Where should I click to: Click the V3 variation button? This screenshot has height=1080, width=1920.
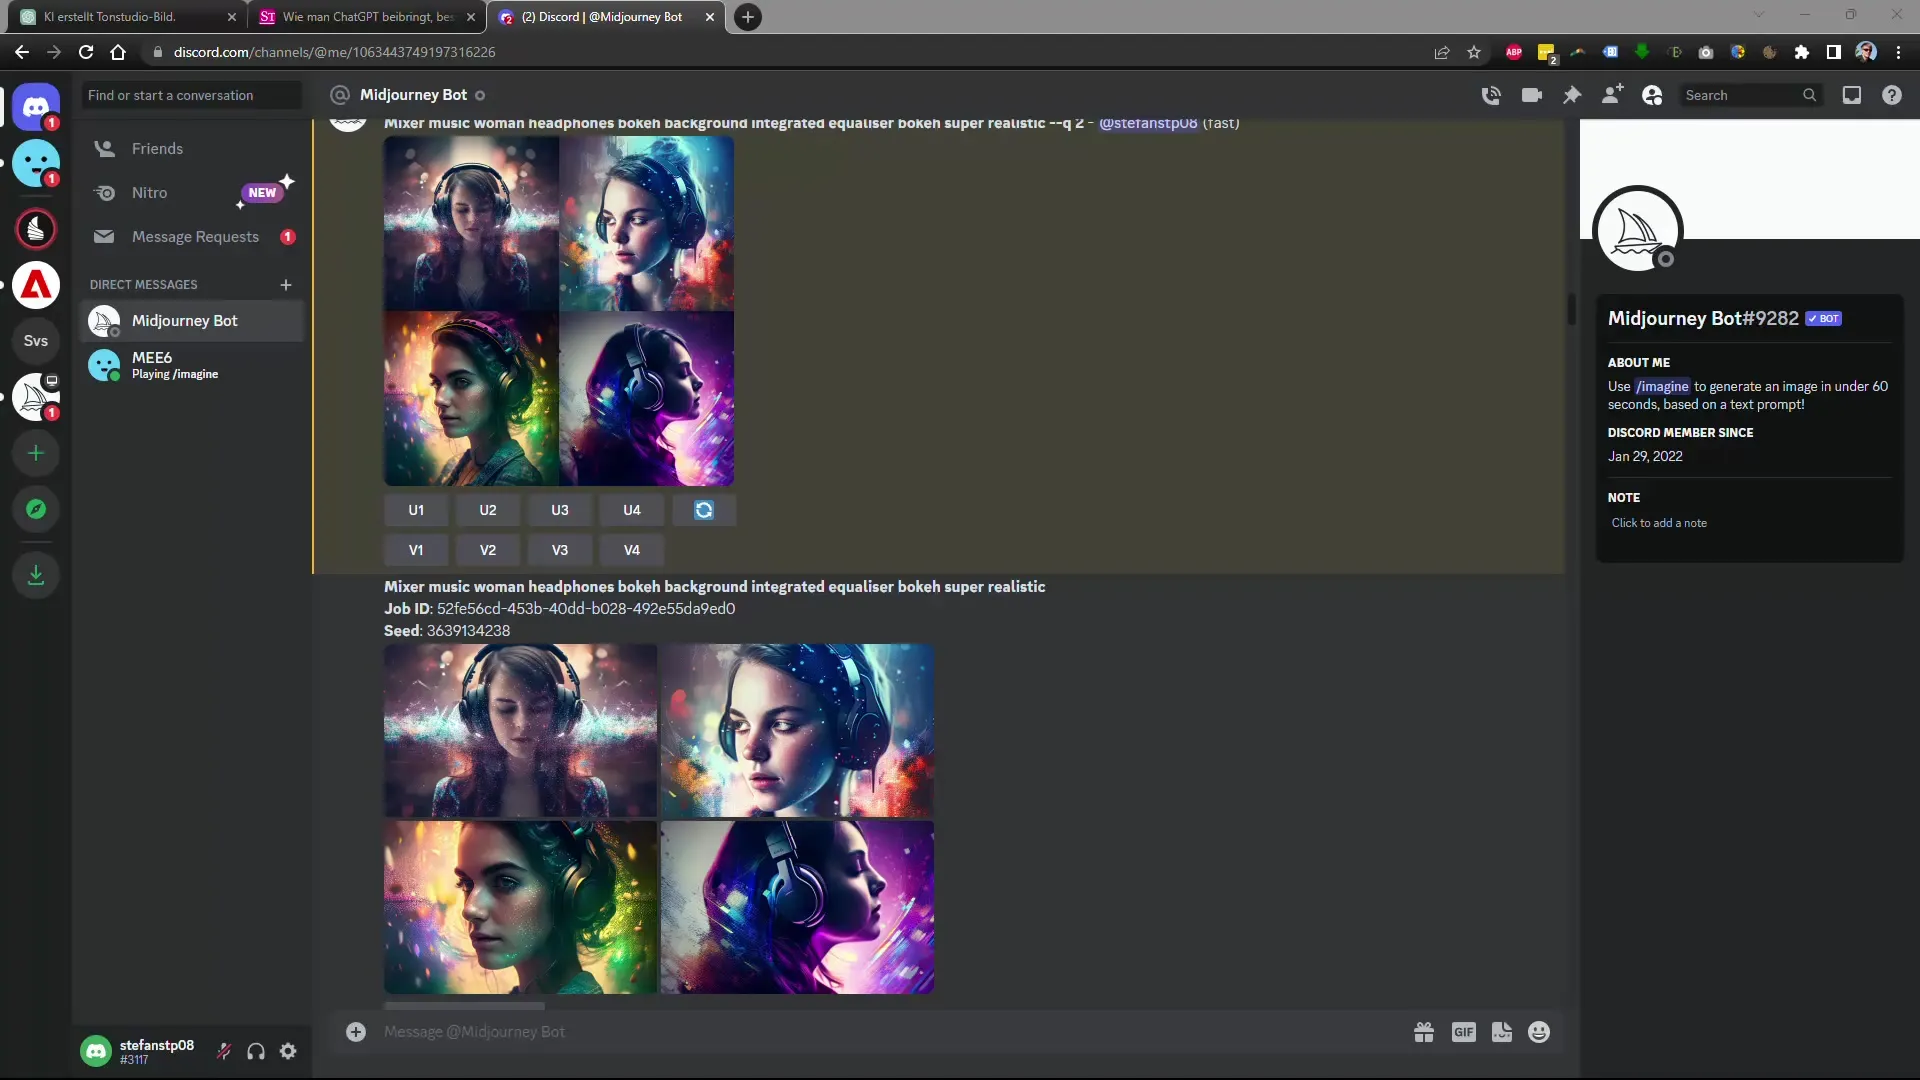[559, 550]
